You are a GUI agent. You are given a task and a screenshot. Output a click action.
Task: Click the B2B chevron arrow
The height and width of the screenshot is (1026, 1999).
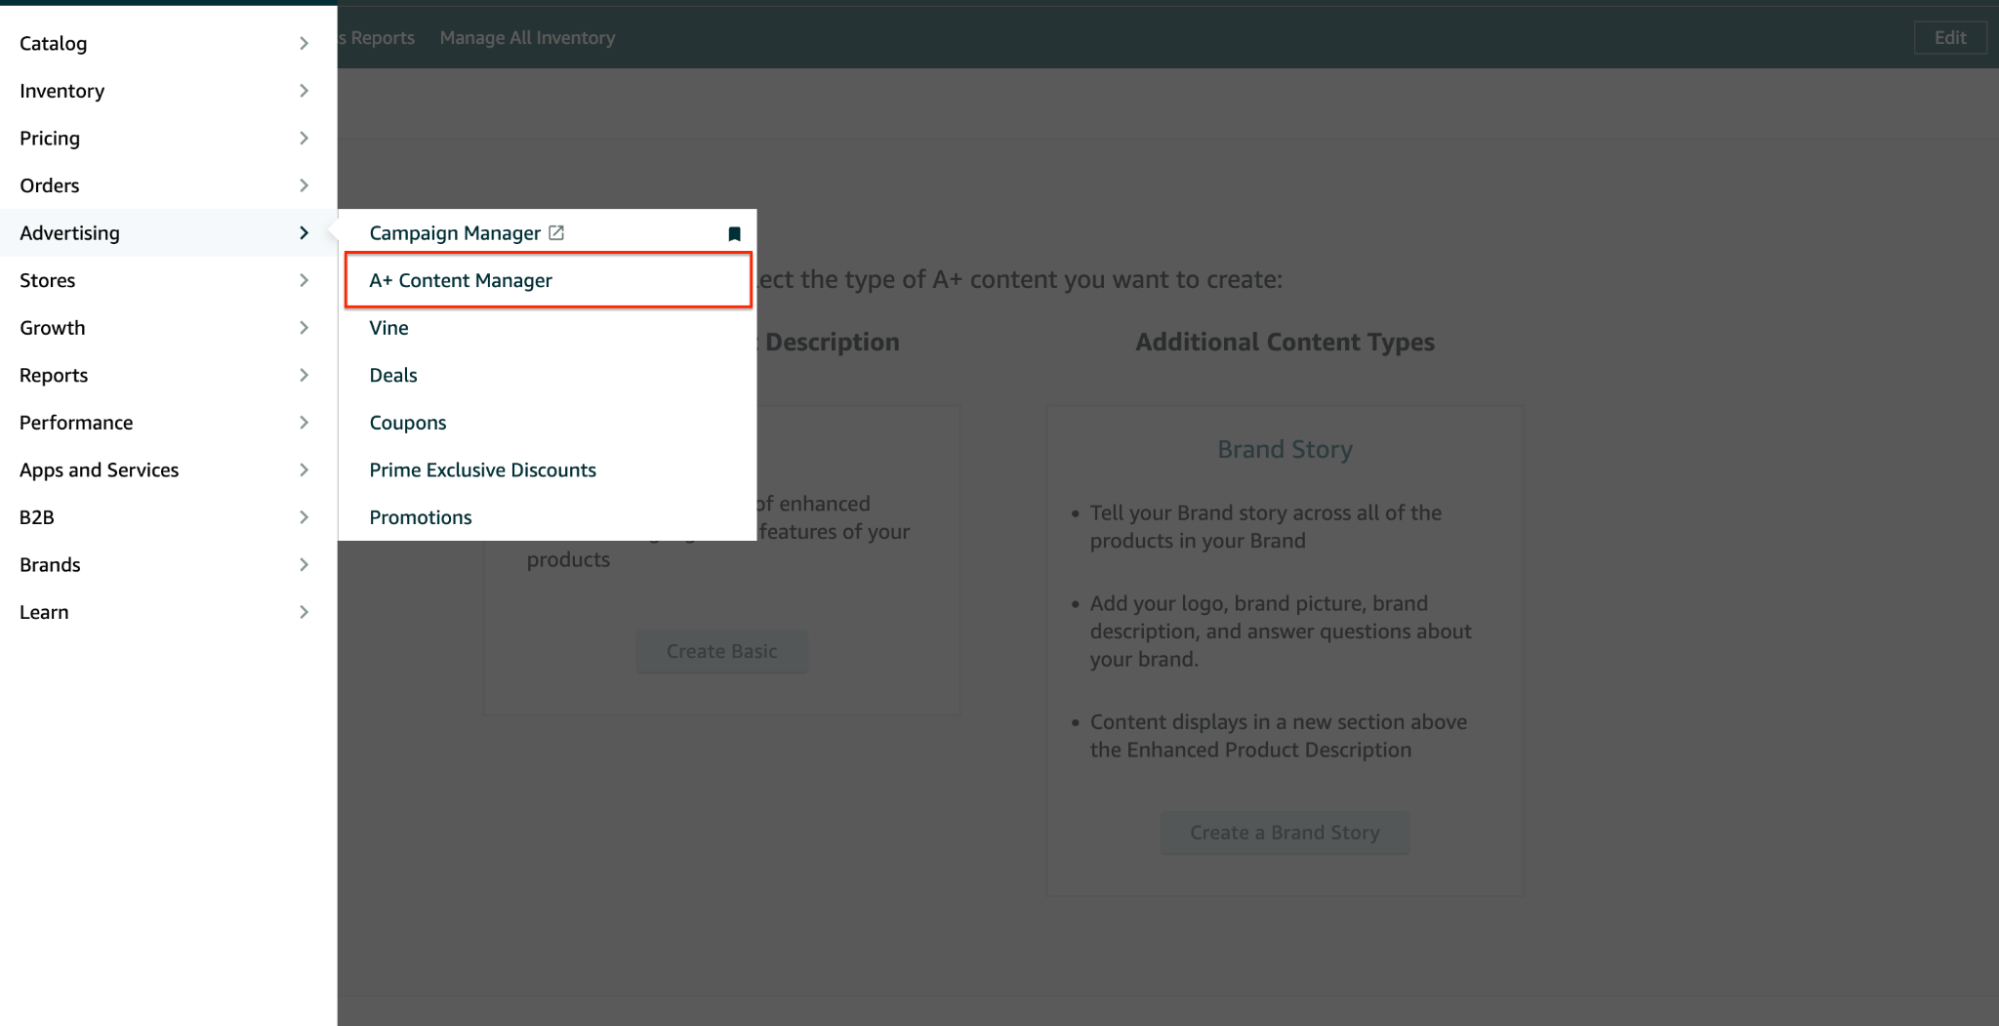coord(304,517)
